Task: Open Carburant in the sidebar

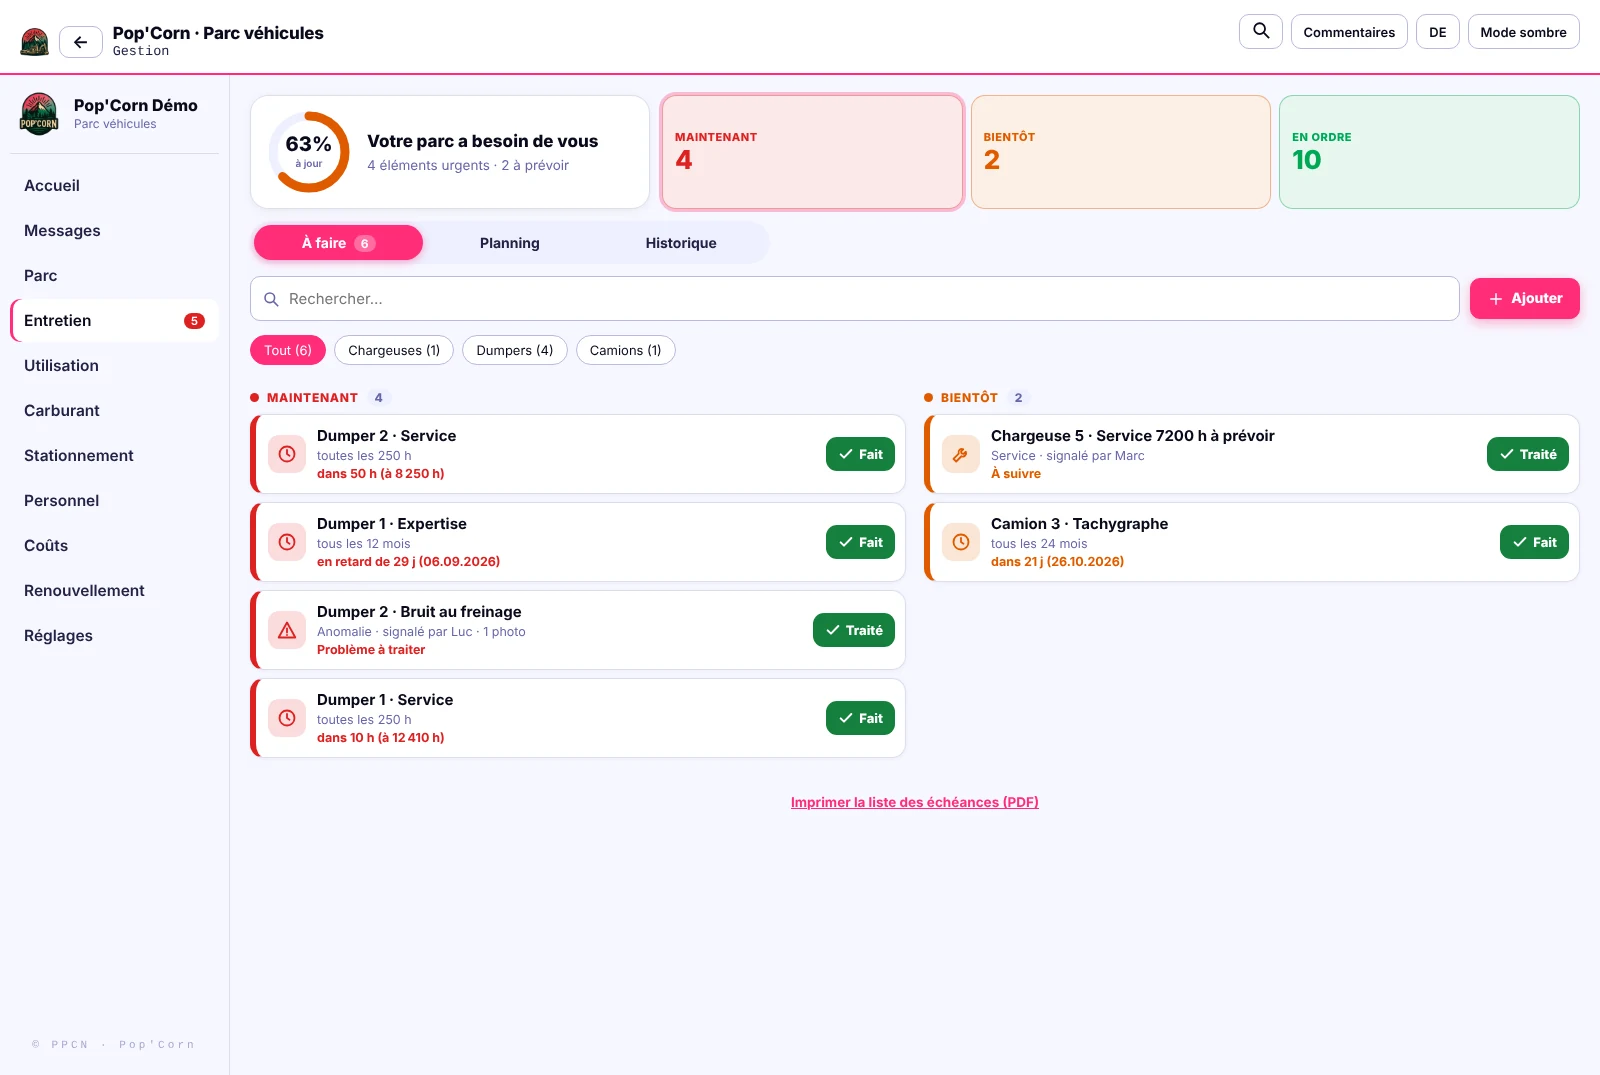Action: click(x=114, y=411)
